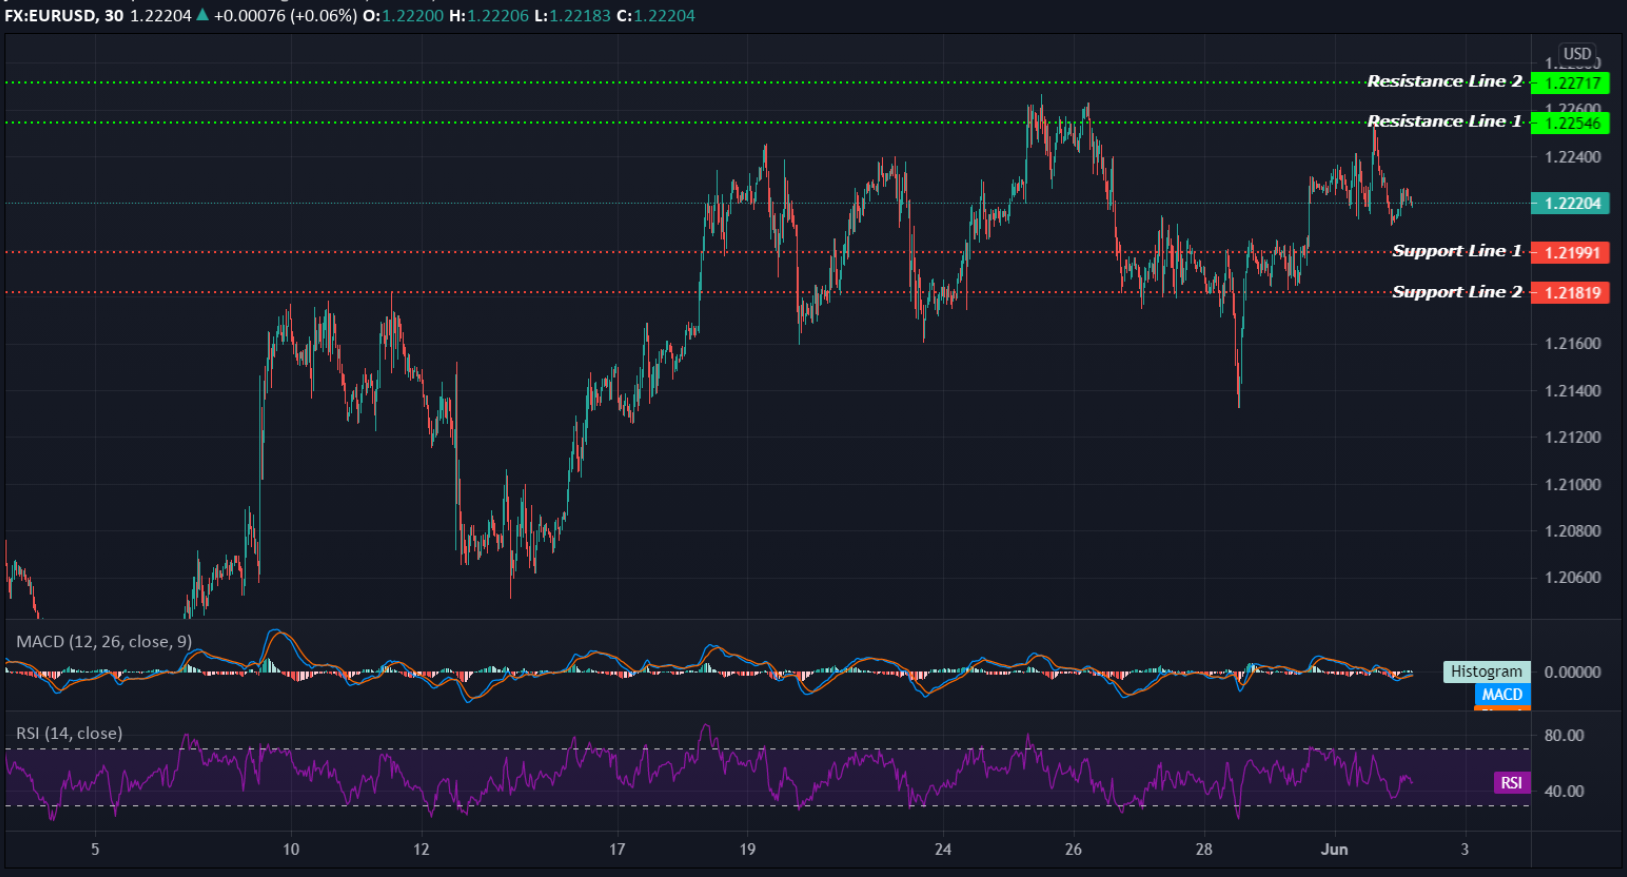Screen dimensions: 1627x877
Task: Click the Histogram label in the MACD pane
Action: pyautogui.click(x=1486, y=672)
